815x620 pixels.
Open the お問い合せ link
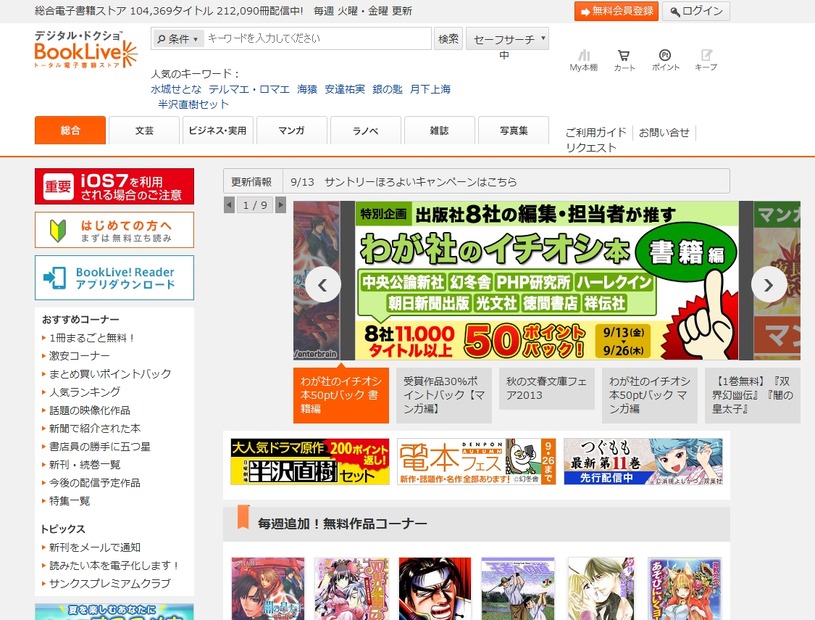[664, 133]
